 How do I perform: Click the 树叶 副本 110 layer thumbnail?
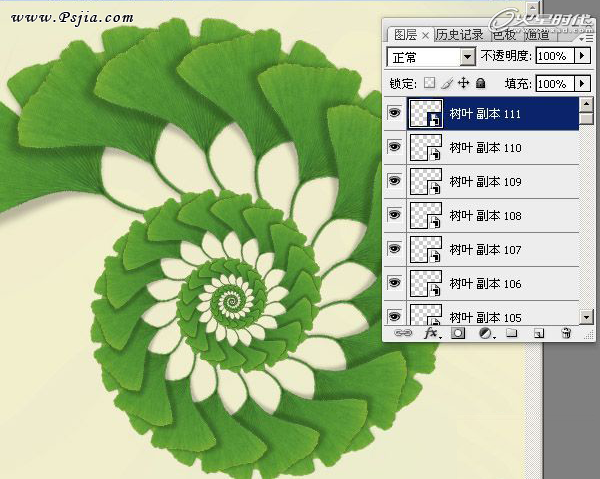[426, 148]
